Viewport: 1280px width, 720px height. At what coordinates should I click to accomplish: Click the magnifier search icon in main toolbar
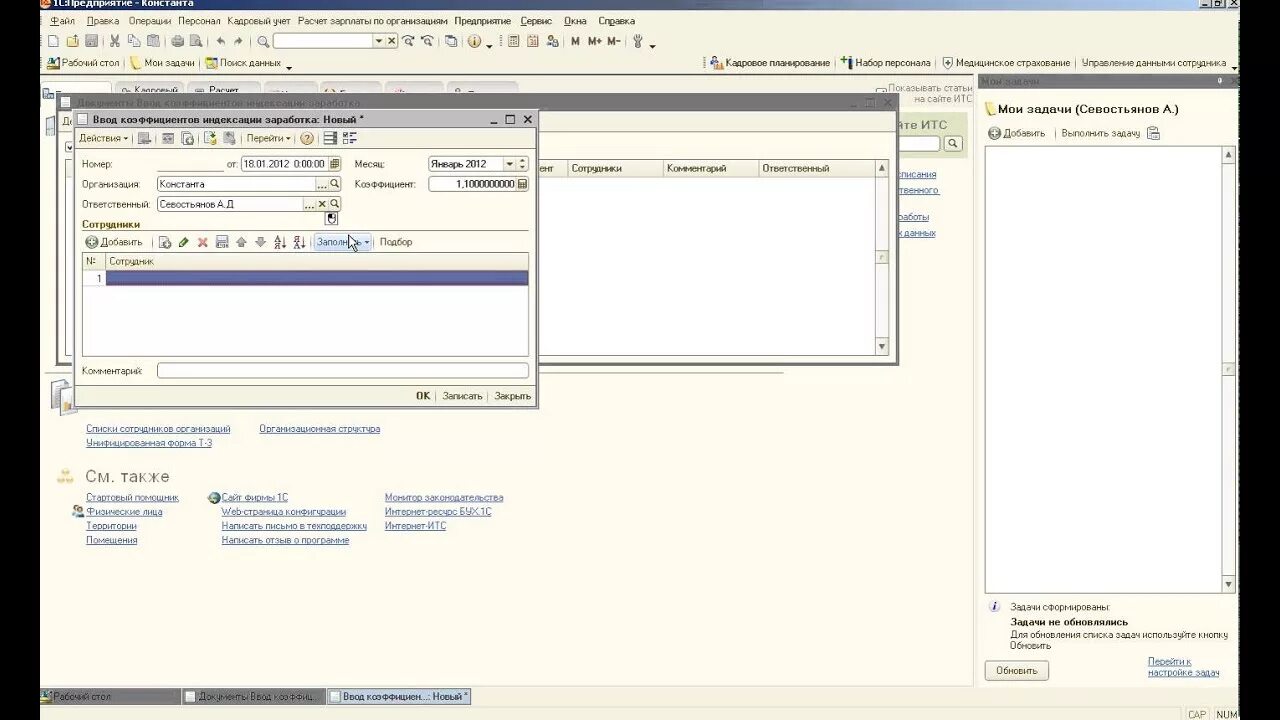(263, 41)
